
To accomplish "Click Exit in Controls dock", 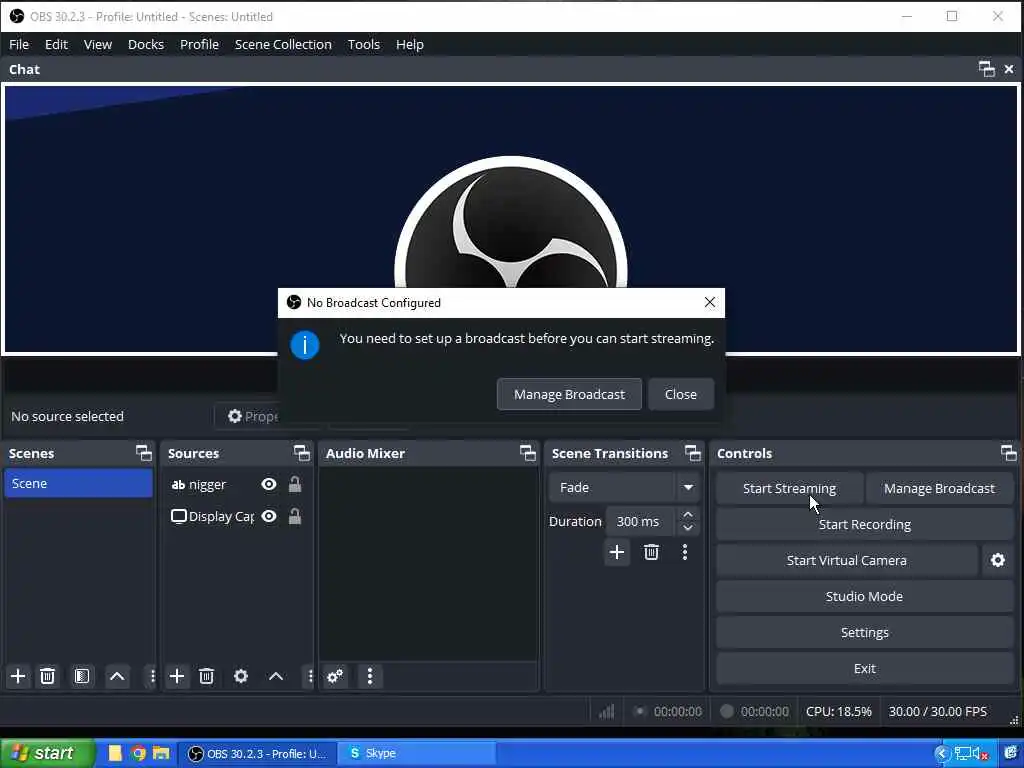I will click(865, 668).
